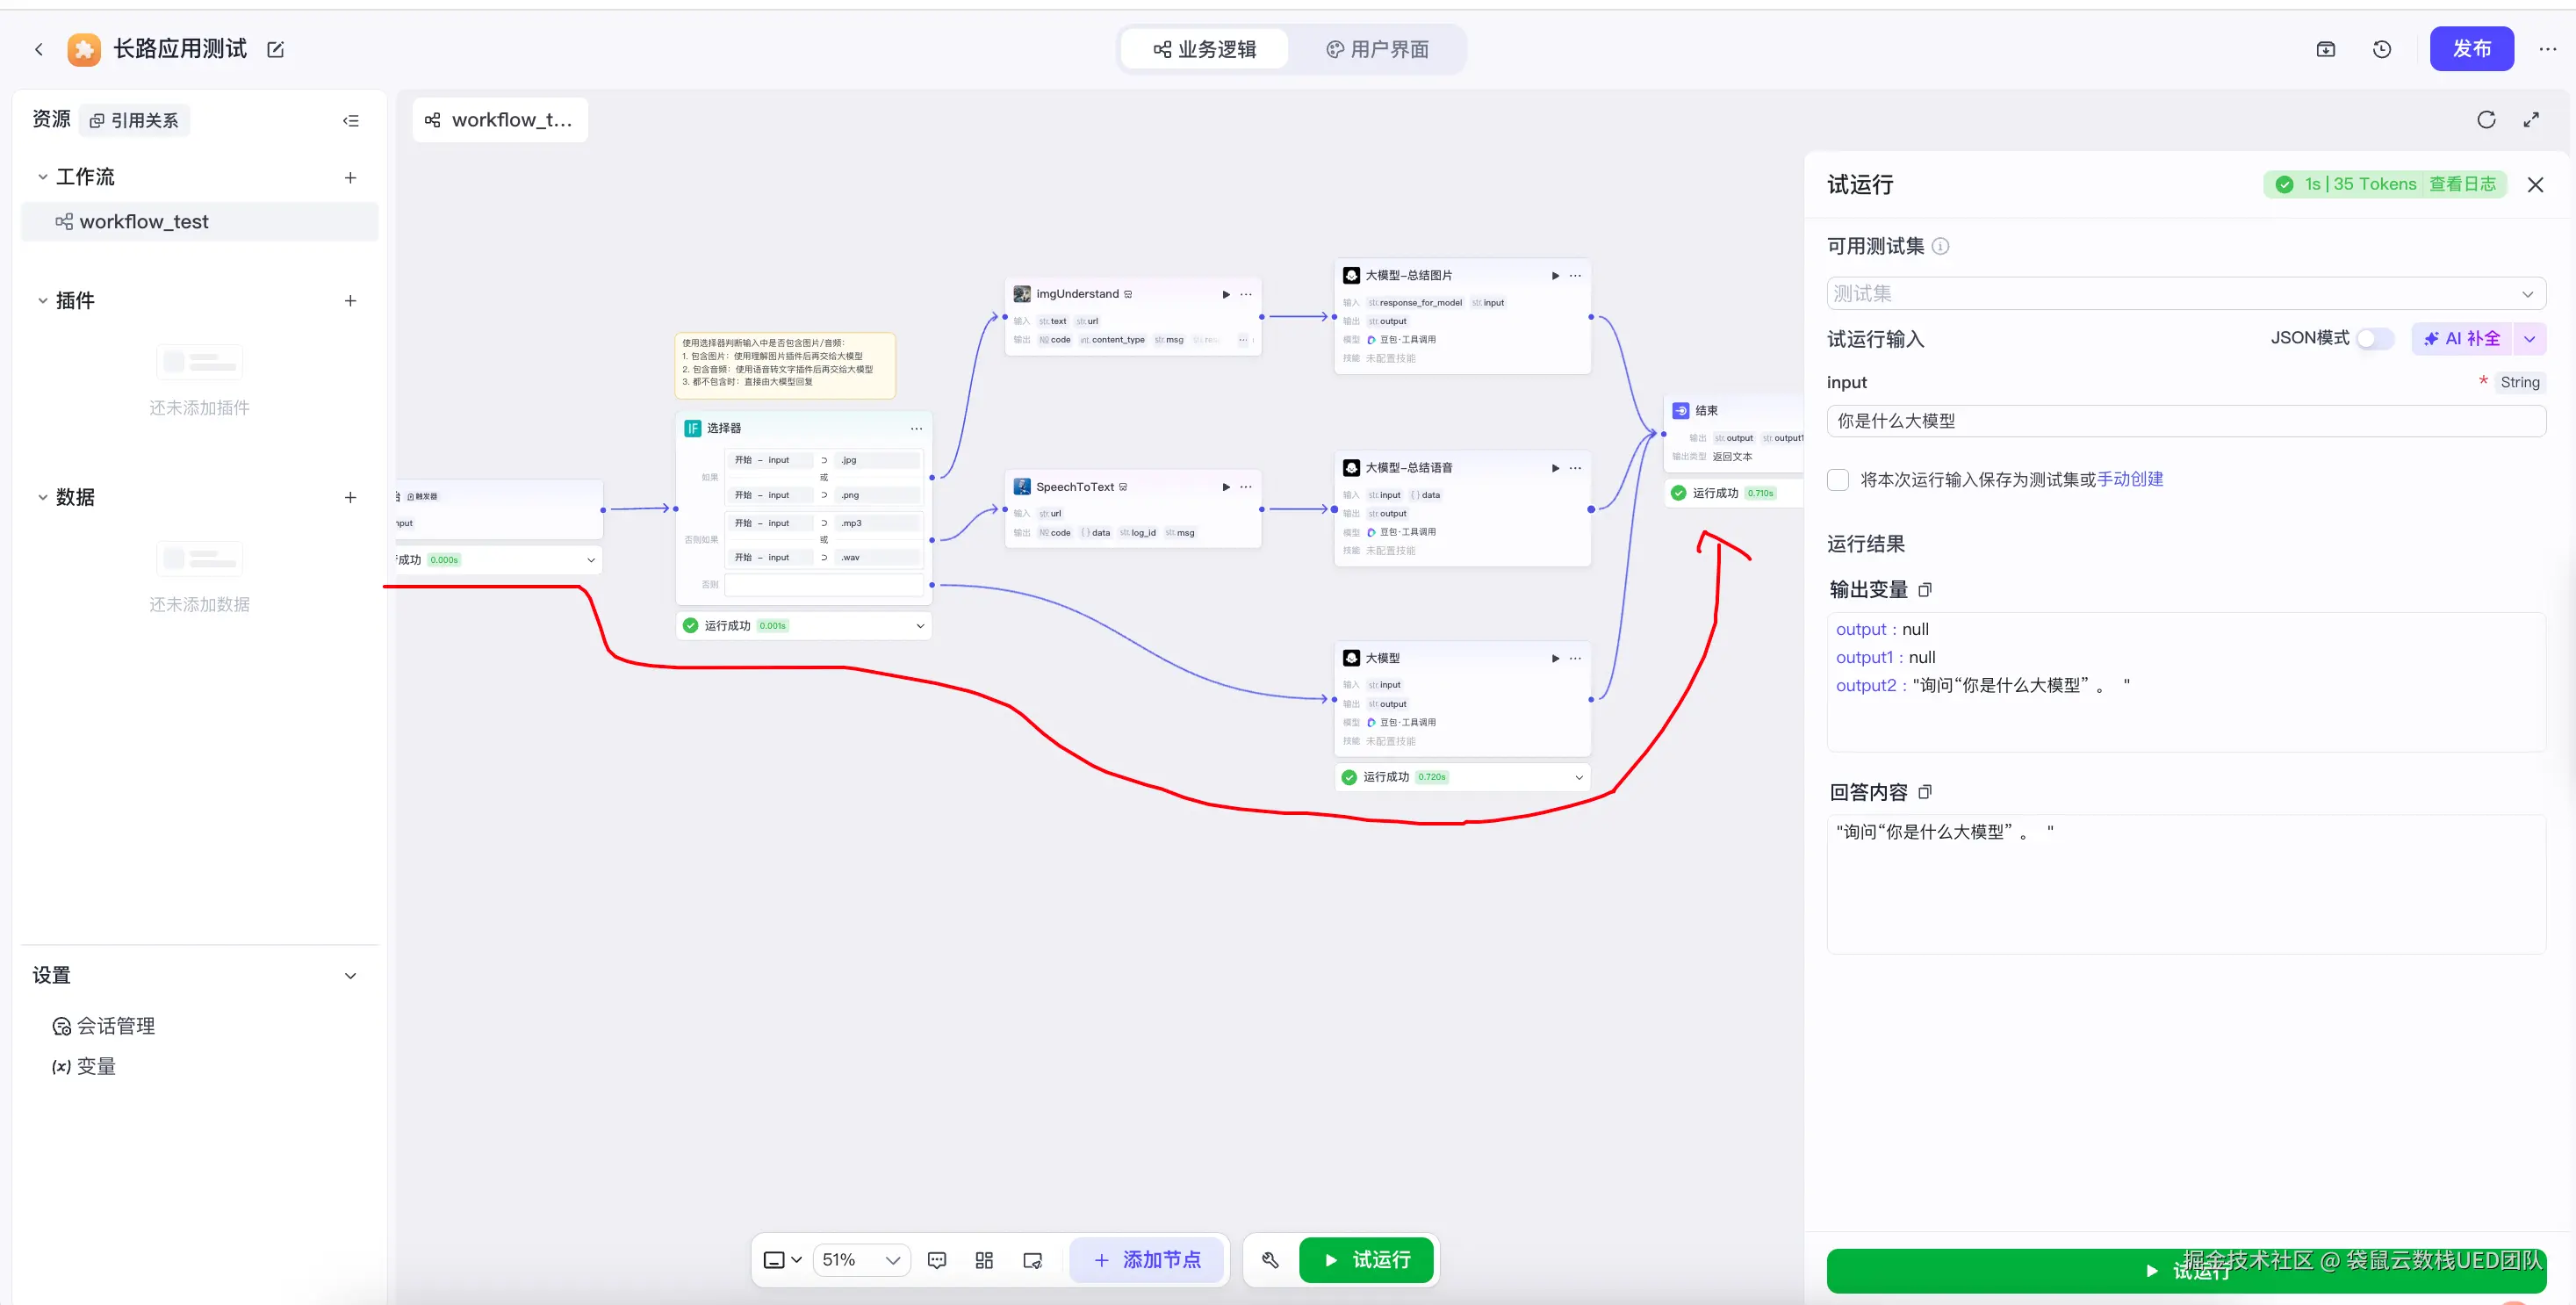The width and height of the screenshot is (2576, 1305).
Task: Open the manual create test set link
Action: [2130, 479]
